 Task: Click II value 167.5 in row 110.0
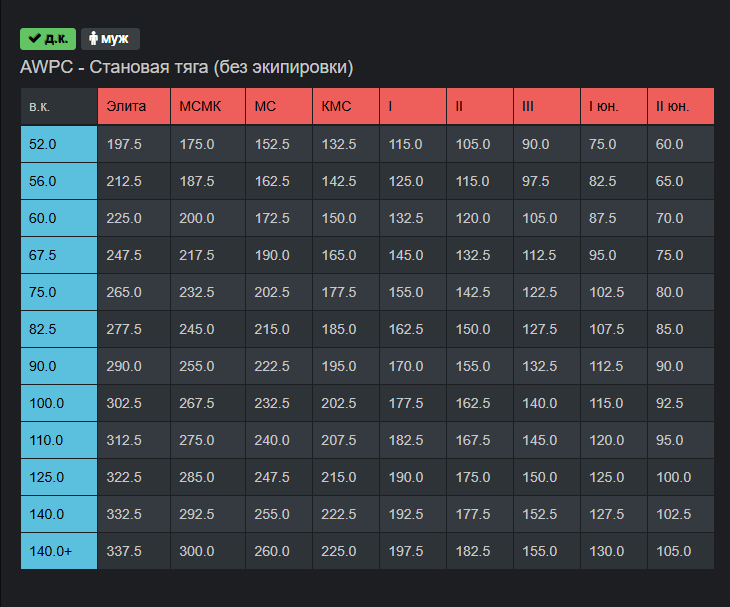[480, 440]
